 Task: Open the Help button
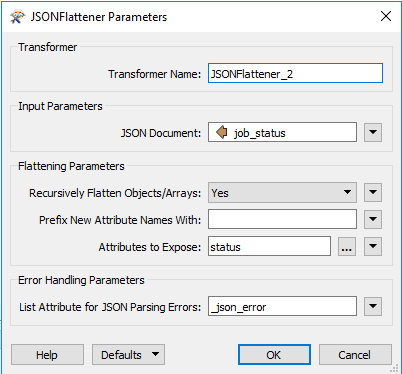pyautogui.click(x=47, y=355)
